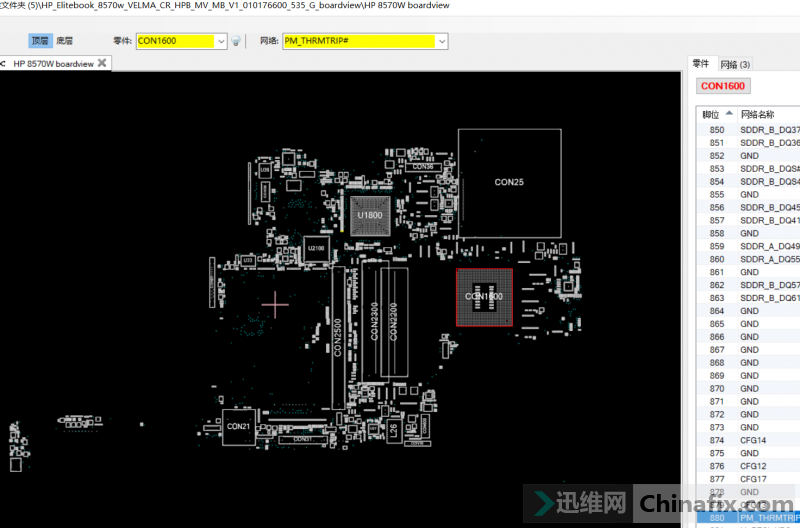Switch to the 网络 (3) tab
Image resolution: width=800 pixels, height=528 pixels.
735,64
